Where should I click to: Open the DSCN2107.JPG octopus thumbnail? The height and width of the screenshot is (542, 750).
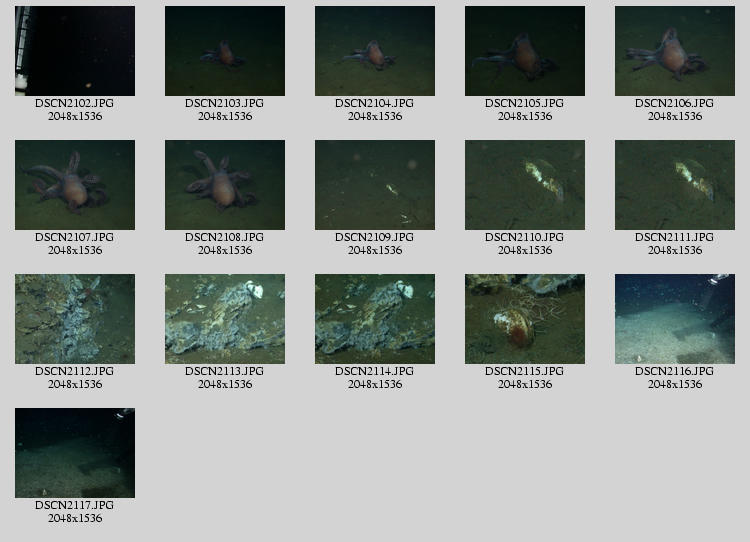(x=75, y=185)
